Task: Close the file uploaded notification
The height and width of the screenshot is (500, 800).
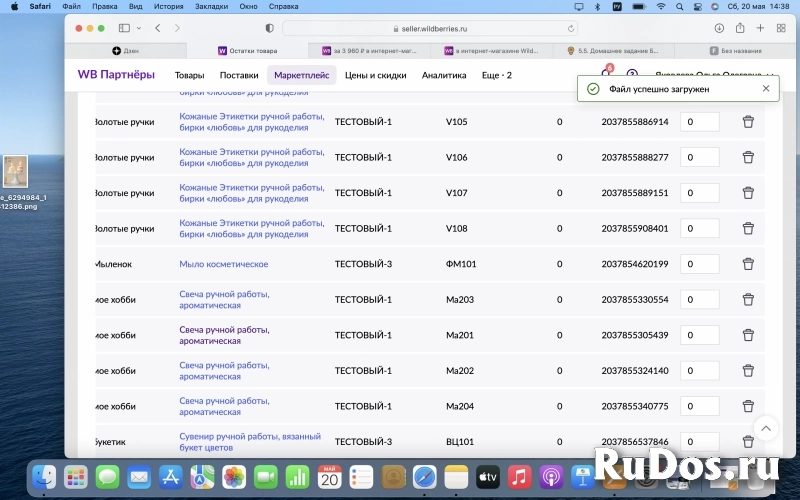Action: [x=766, y=89]
